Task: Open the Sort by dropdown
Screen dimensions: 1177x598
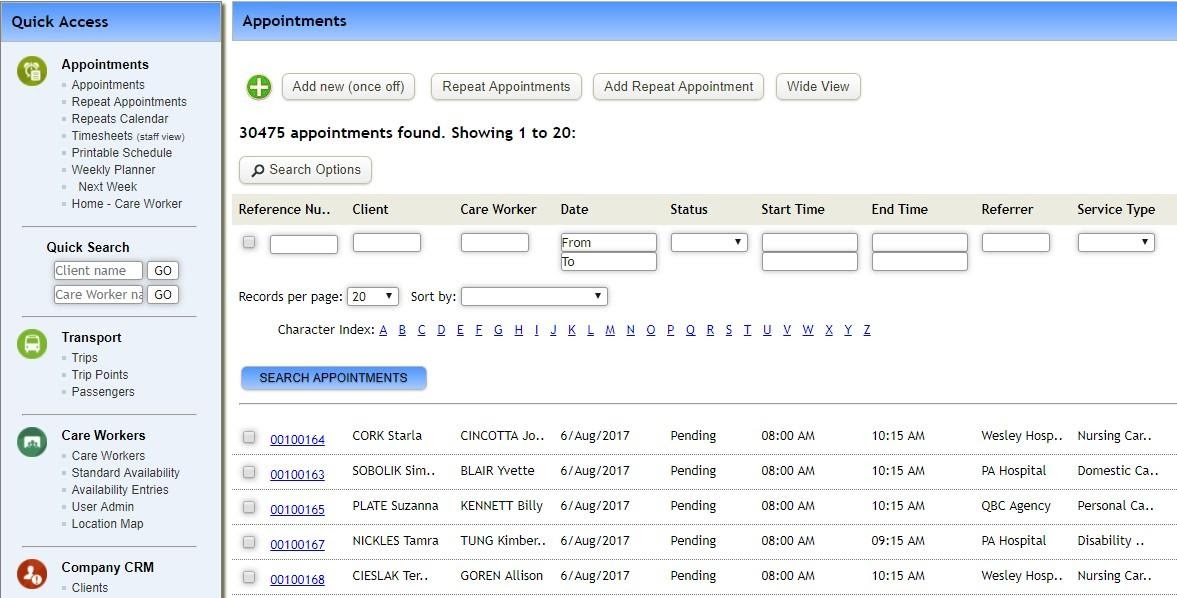Action: click(x=534, y=296)
